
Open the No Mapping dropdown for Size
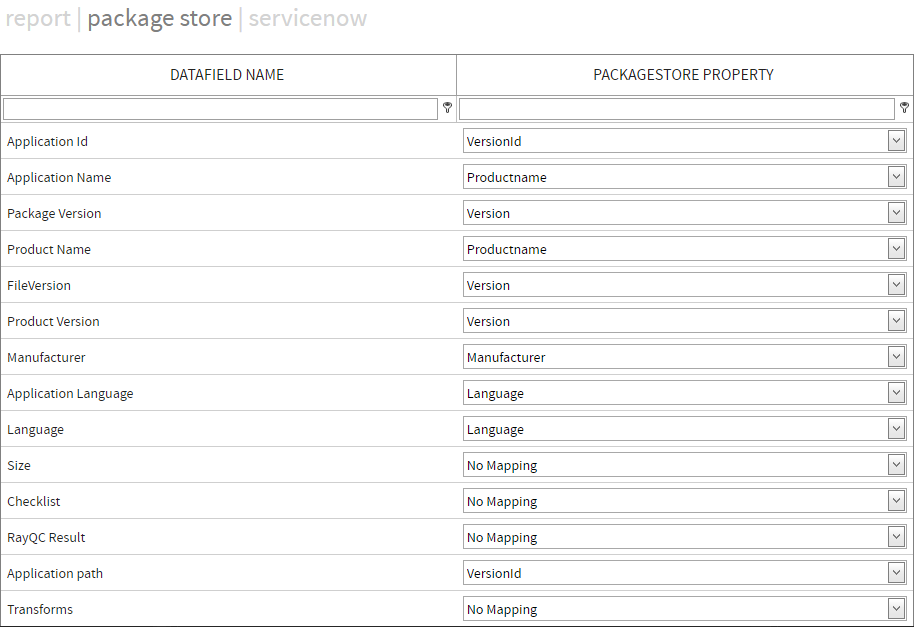(896, 464)
